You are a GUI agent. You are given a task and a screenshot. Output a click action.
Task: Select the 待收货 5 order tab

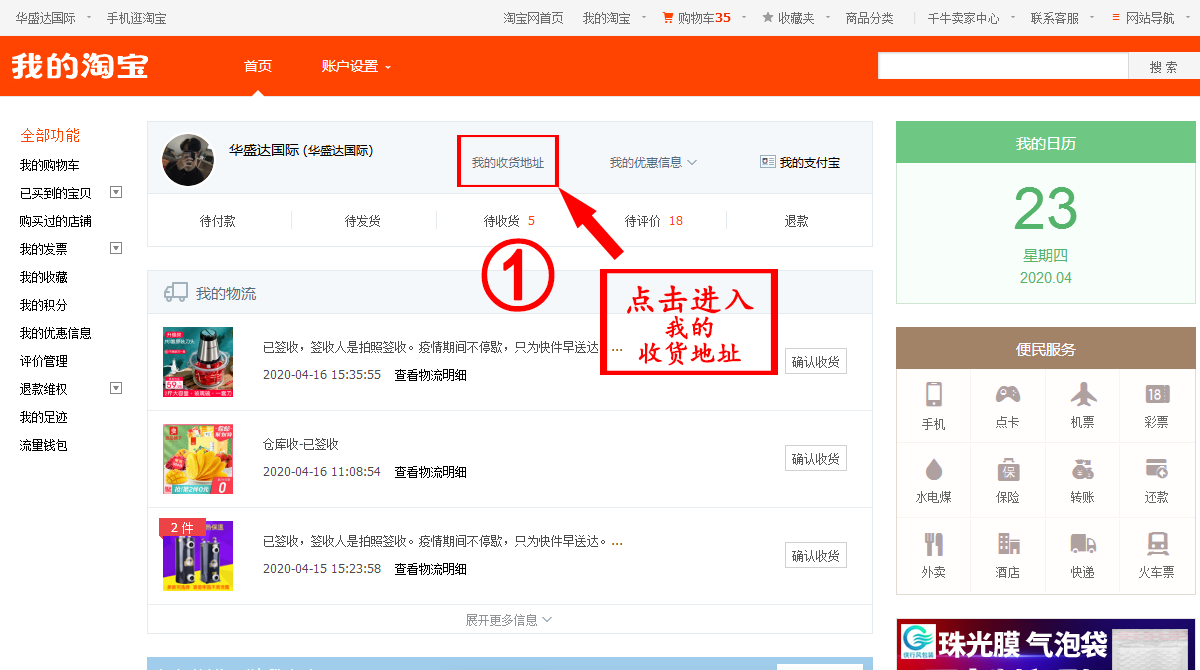509,221
